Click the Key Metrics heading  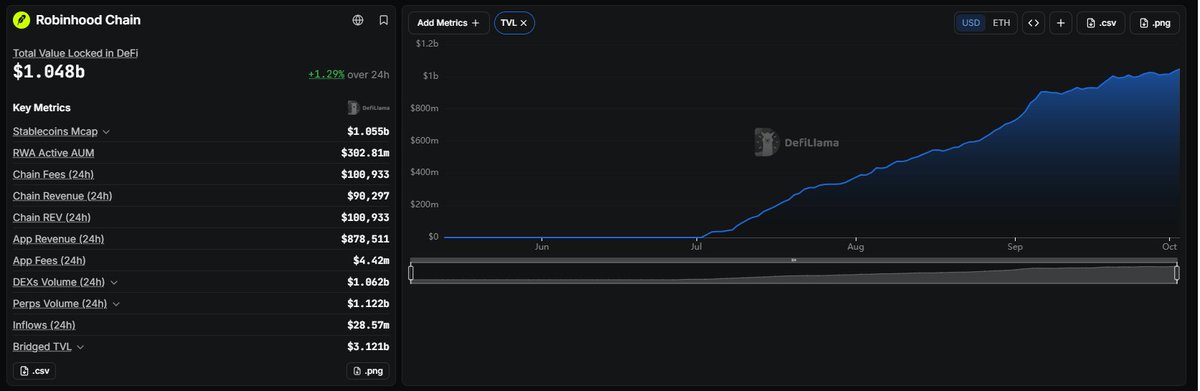(42, 108)
